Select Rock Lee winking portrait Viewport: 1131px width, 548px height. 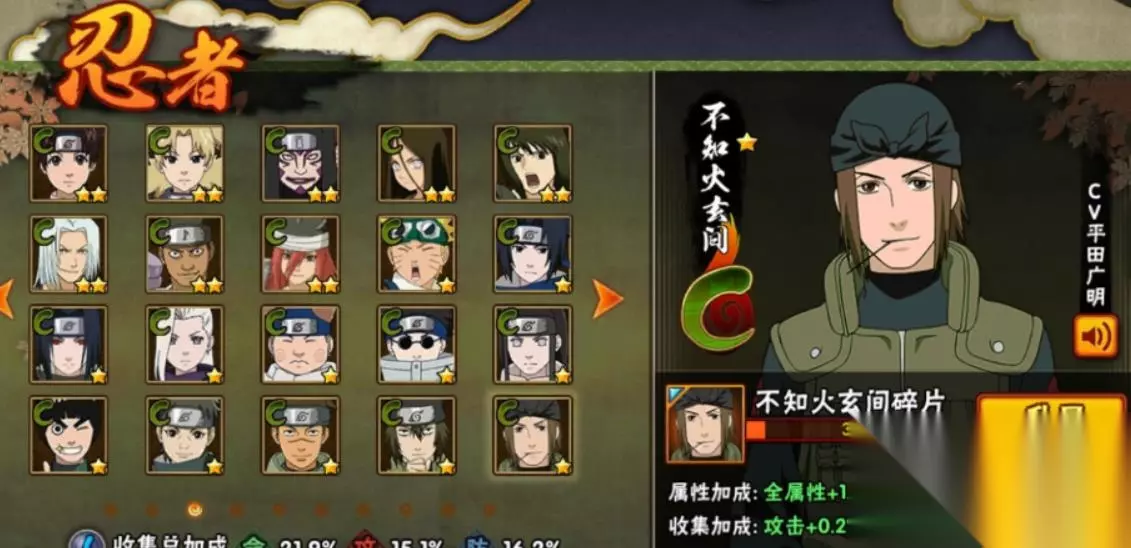point(69,436)
